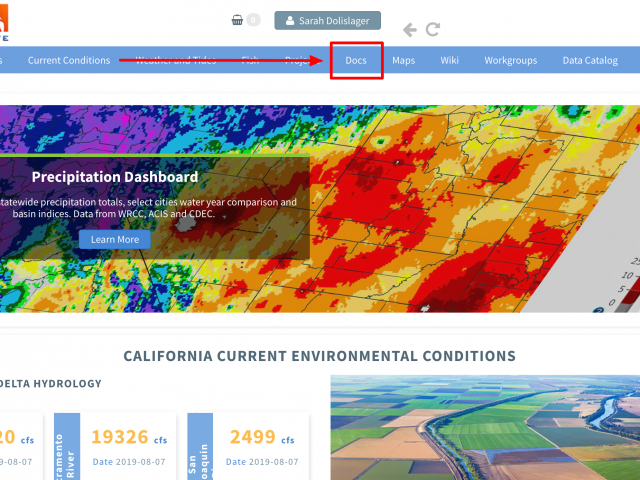Image resolution: width=640 pixels, height=480 pixels.
Task: Click the aerial farmland photo
Action: (485, 427)
